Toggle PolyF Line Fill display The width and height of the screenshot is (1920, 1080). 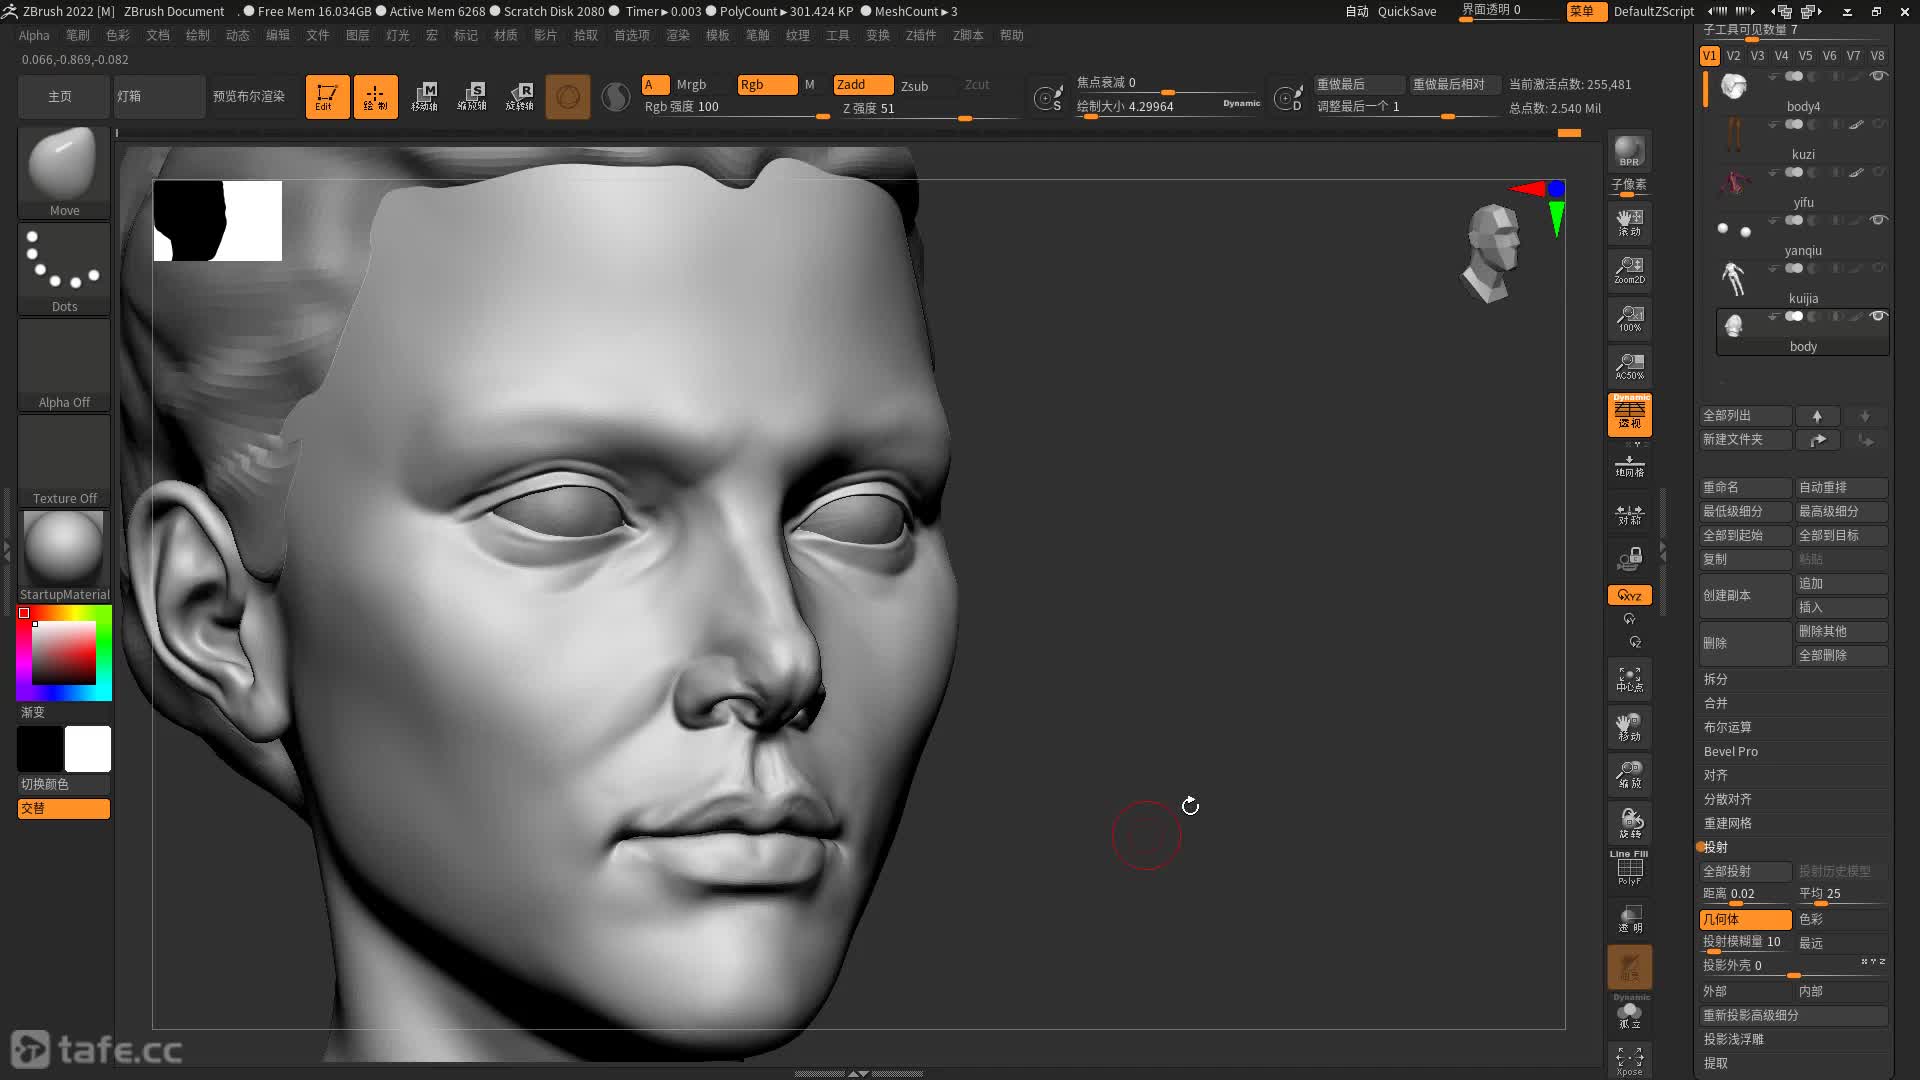click(1629, 868)
